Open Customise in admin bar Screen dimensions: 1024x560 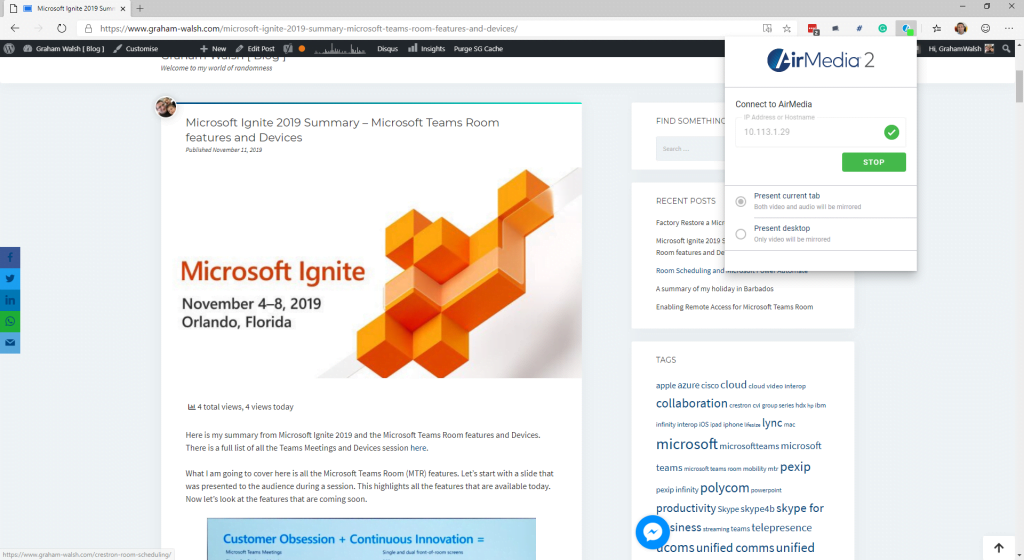pos(136,48)
